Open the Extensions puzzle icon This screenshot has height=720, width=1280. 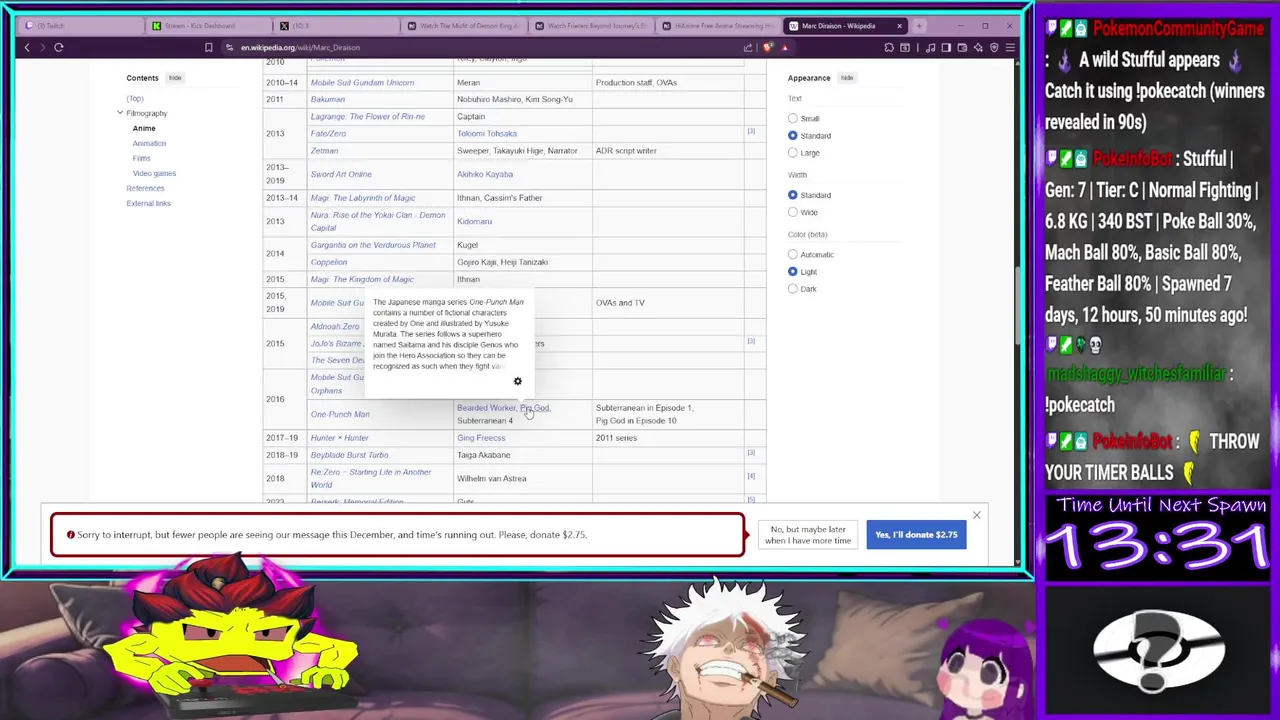(x=889, y=47)
